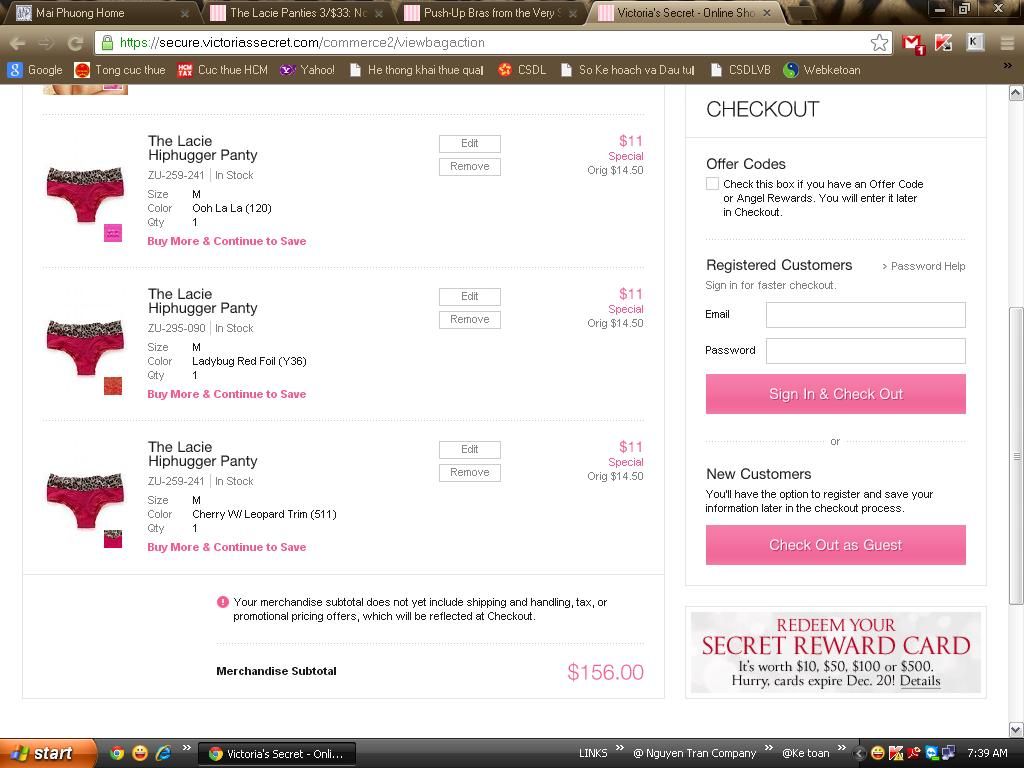
Task: Expand LINKS toolbar chevron
Action: [619, 748]
